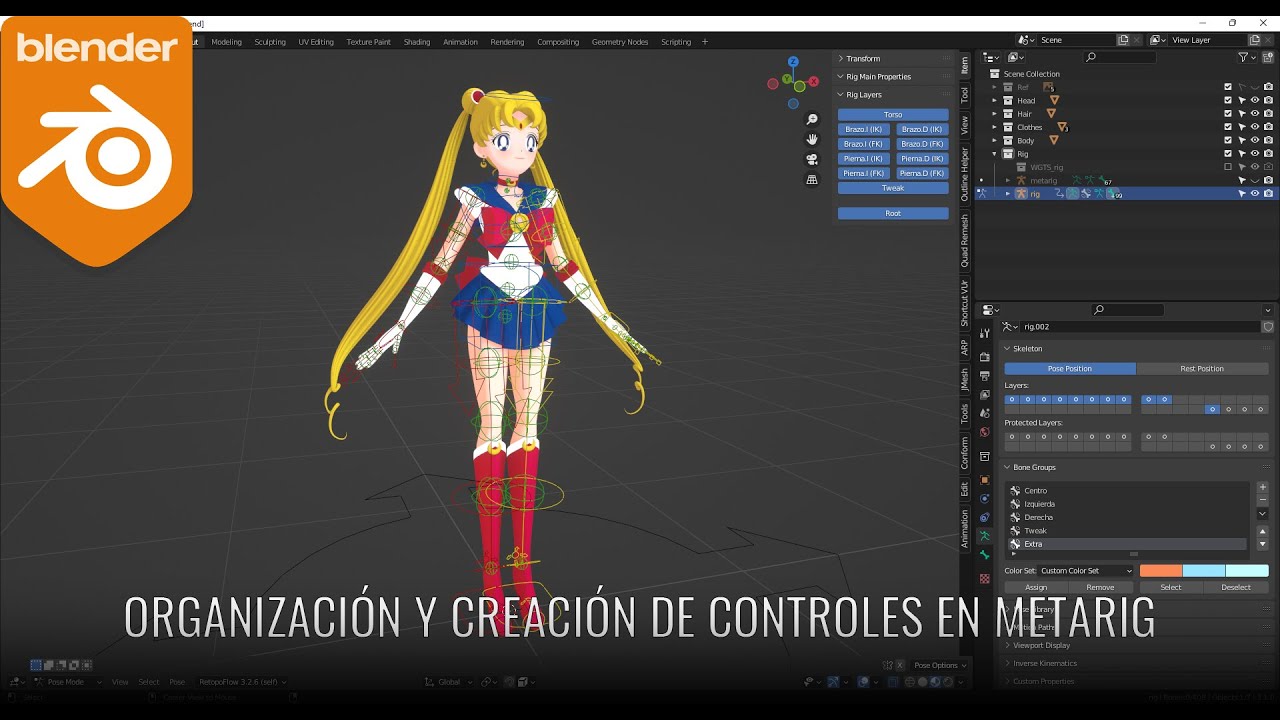Screen dimensions: 1280x720
Task: Enable the WGTS_rig collection checkbox
Action: 1228,167
